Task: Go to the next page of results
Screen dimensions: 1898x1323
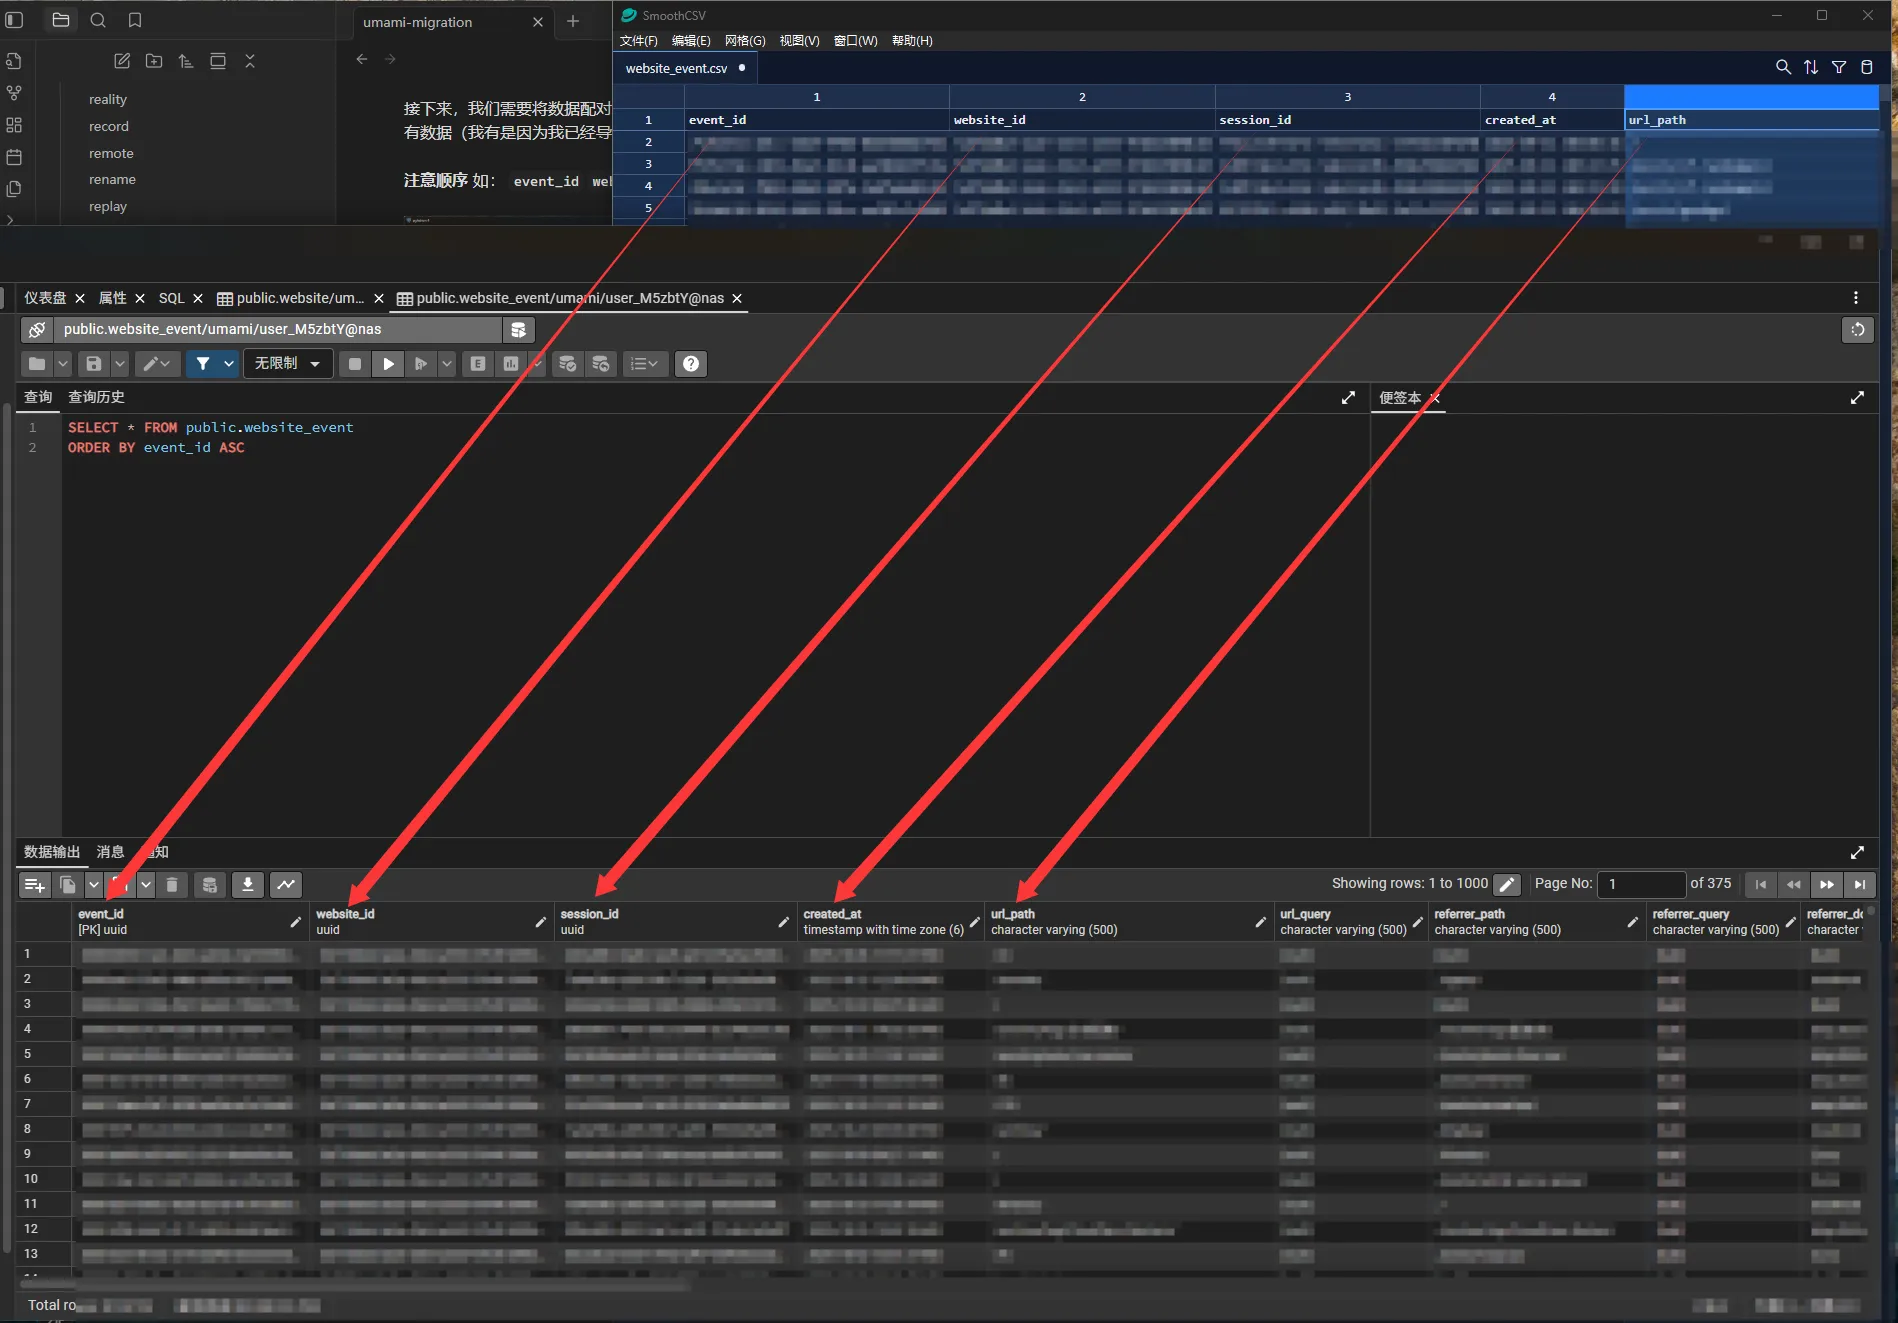Action: 1826,885
